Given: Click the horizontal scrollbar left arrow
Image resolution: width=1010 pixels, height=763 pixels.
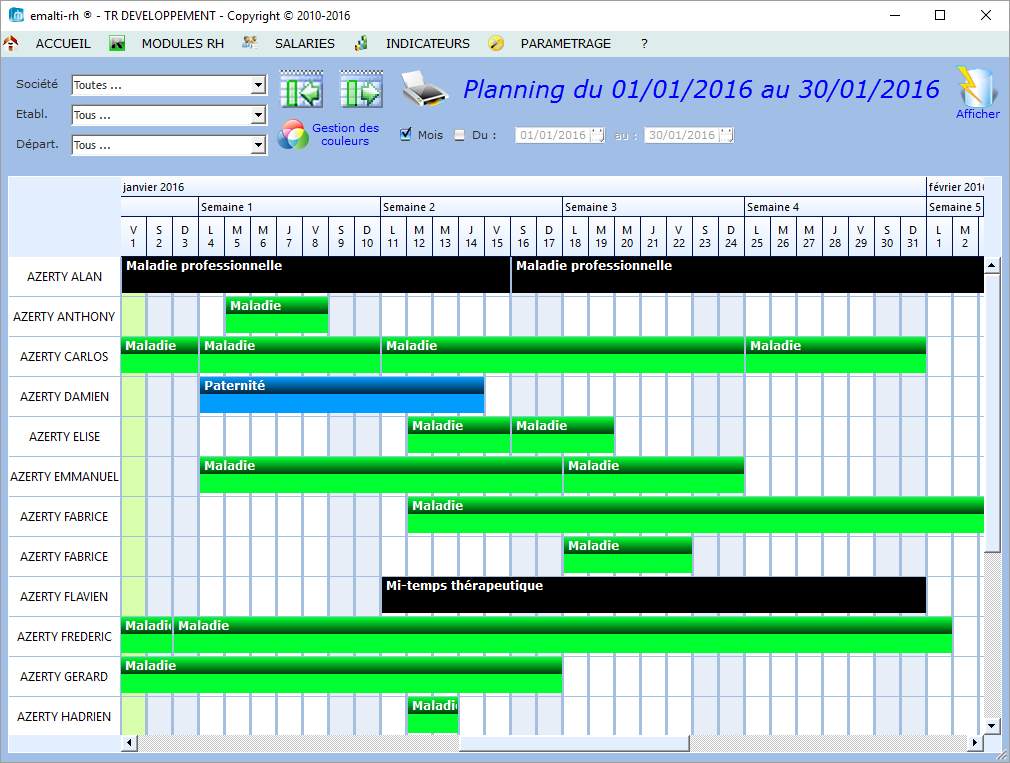Looking at the screenshot, I should click(x=129, y=743).
